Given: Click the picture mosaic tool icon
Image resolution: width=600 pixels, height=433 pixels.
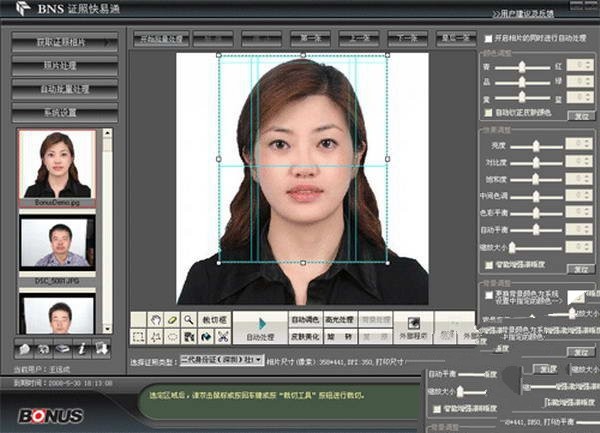Looking at the screenshot, I should point(189,337).
